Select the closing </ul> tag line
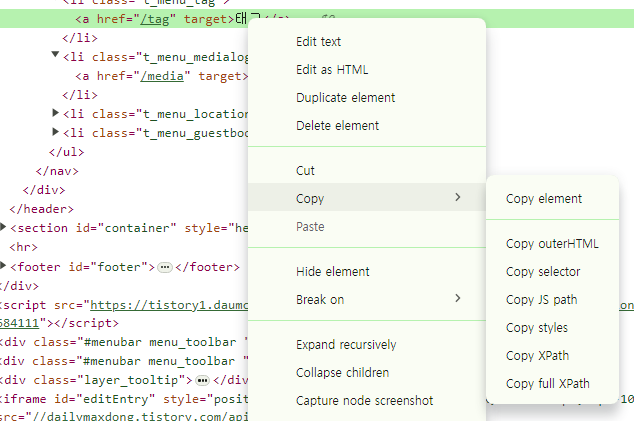634x421 pixels. click(x=66, y=152)
